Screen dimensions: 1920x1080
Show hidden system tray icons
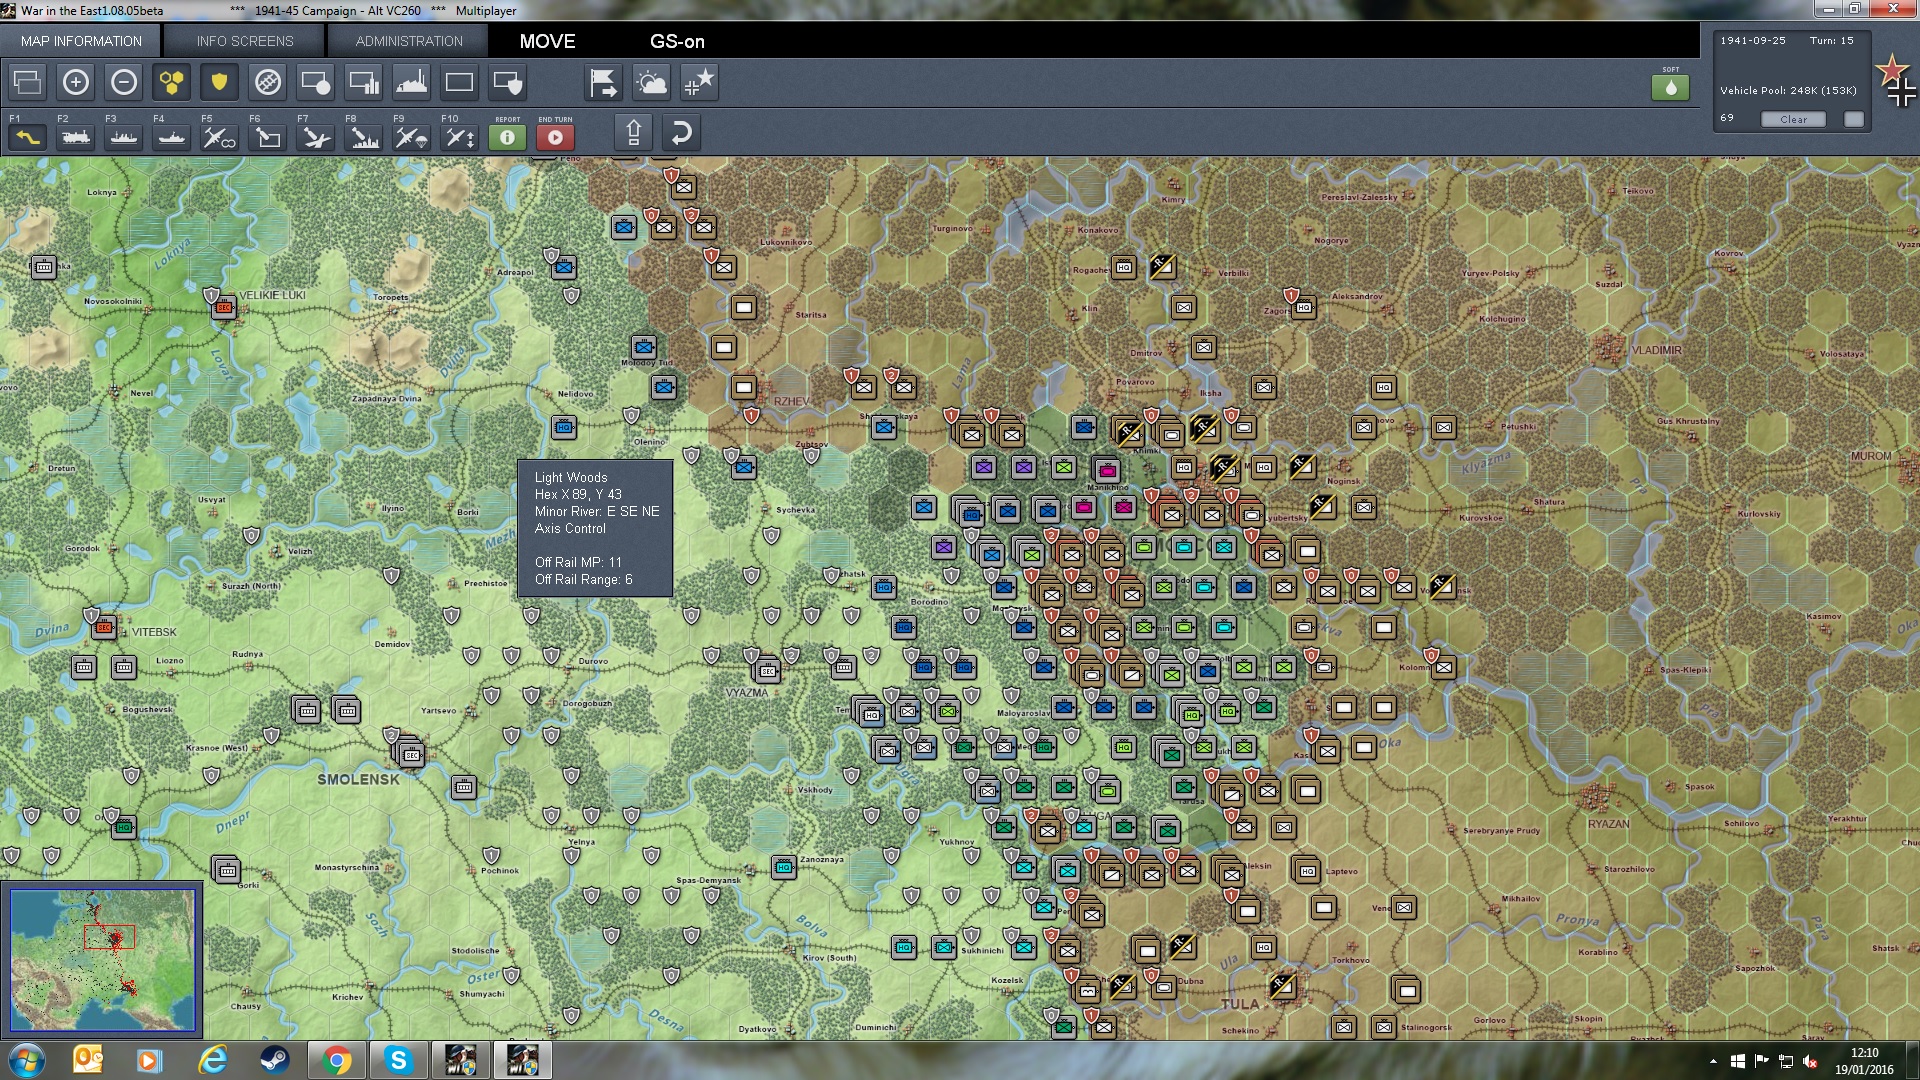coord(1713,1061)
